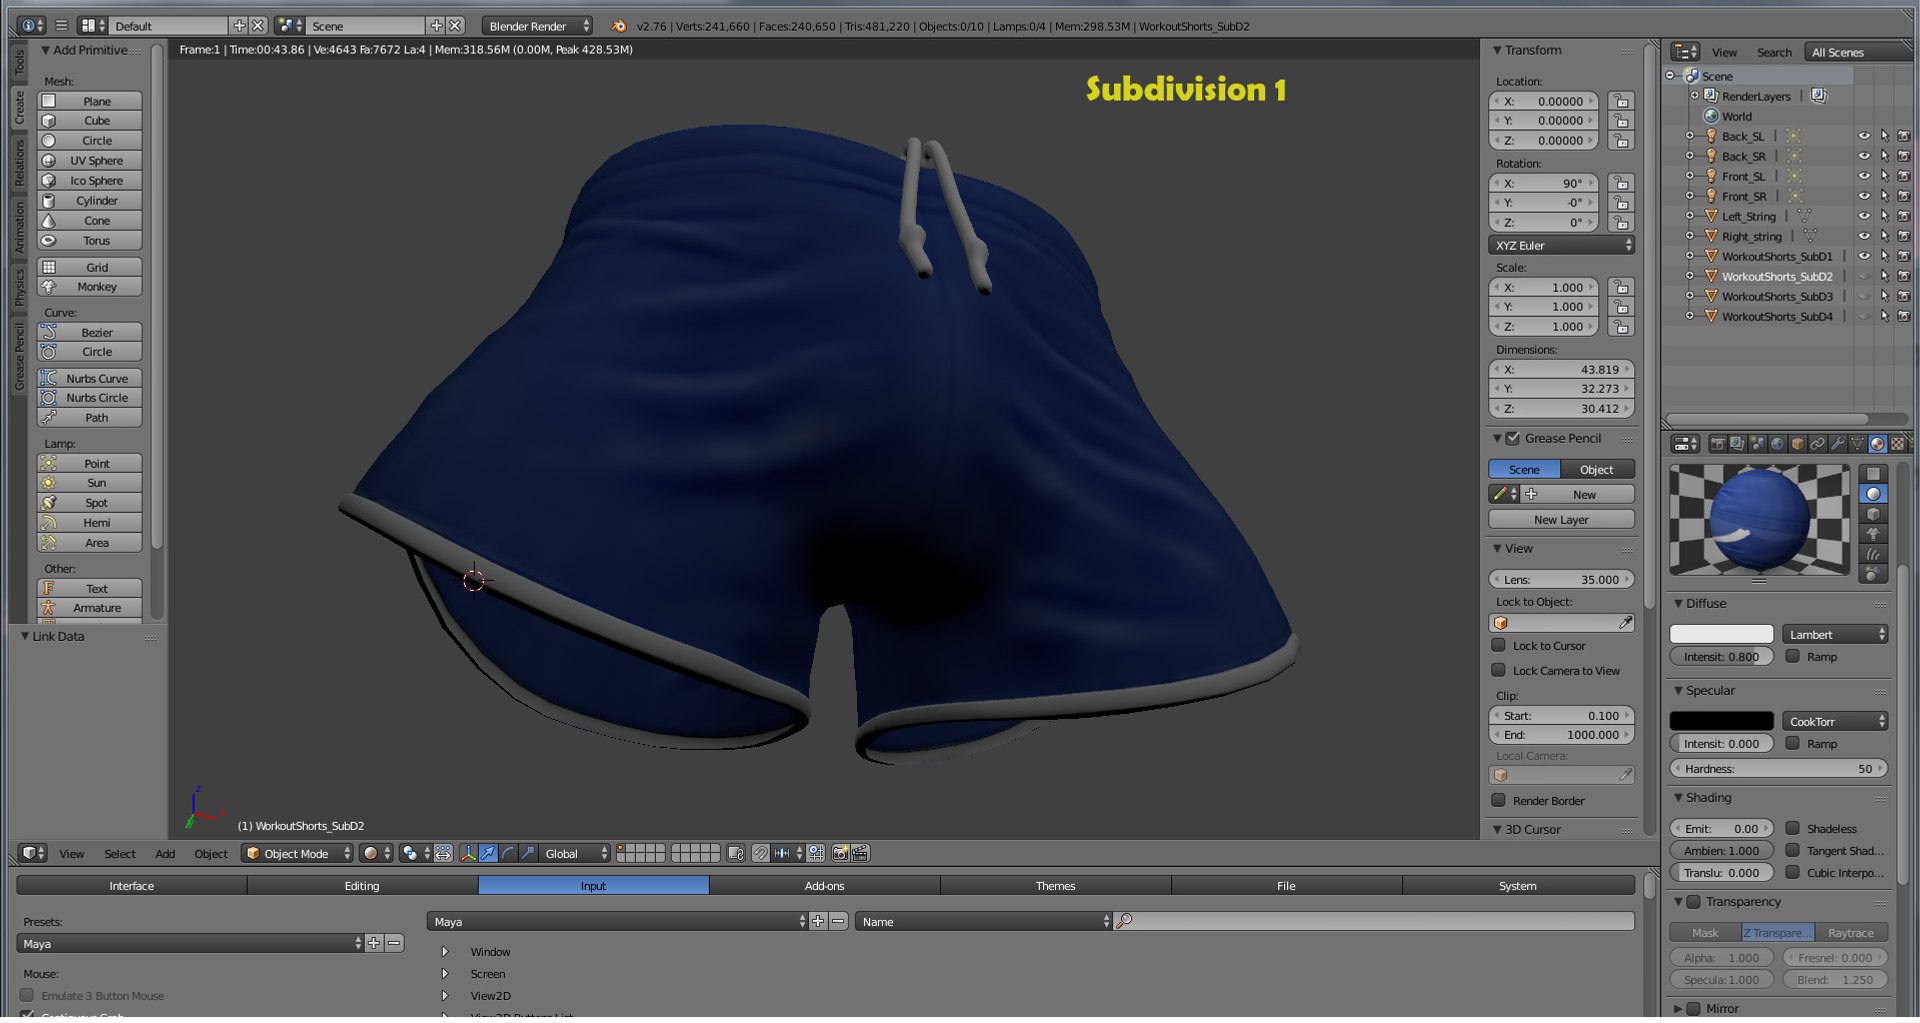
Task: Add a Cone mesh primitive
Action: 90,221
